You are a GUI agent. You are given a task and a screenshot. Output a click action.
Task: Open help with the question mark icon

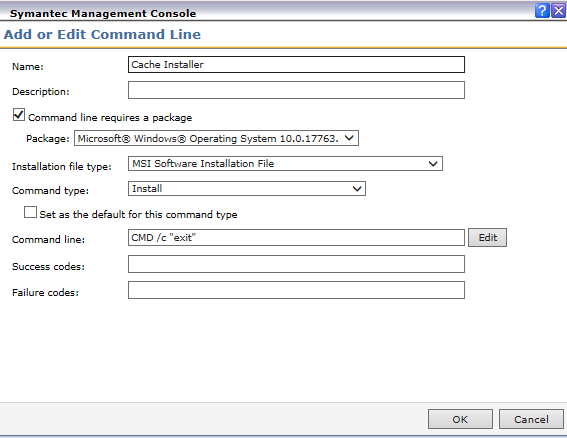pyautogui.click(x=542, y=10)
